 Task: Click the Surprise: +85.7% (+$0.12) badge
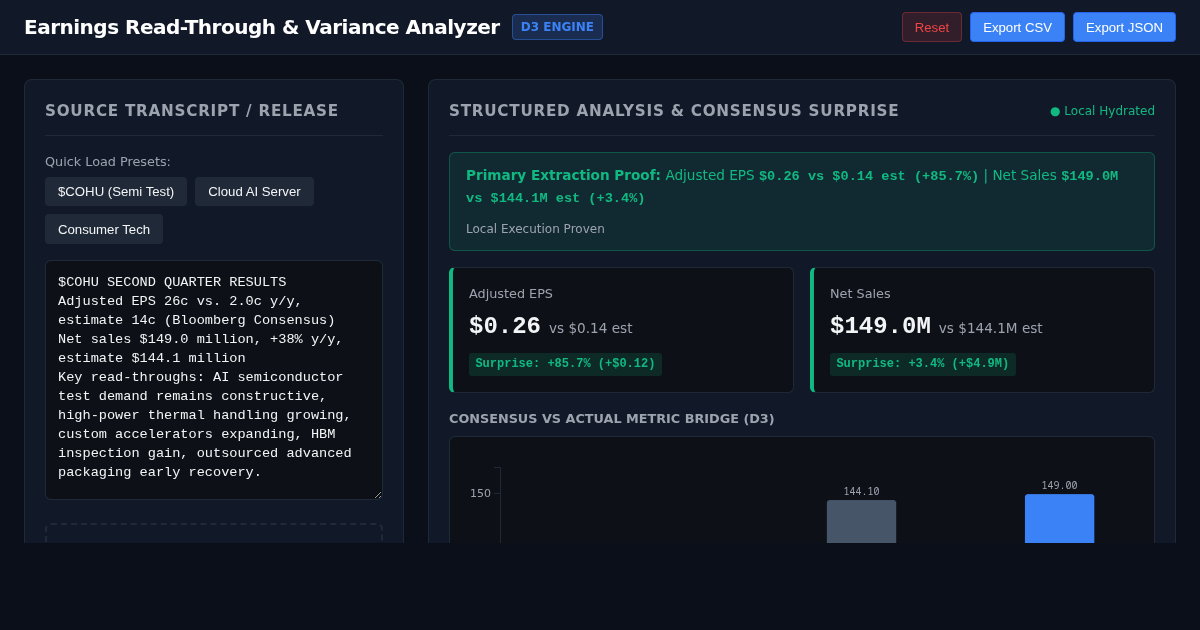pyautogui.click(x=565, y=364)
